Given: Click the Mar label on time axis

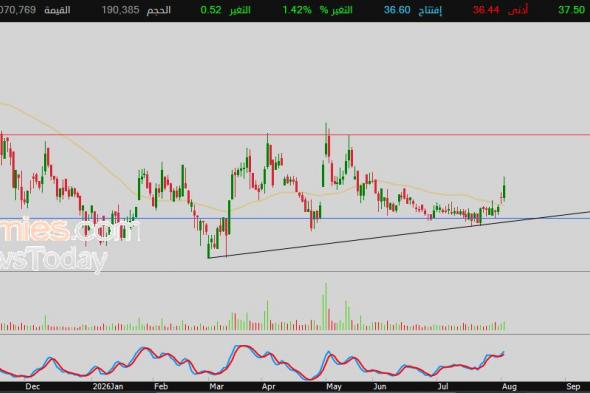Looking at the screenshot, I should (217, 387).
